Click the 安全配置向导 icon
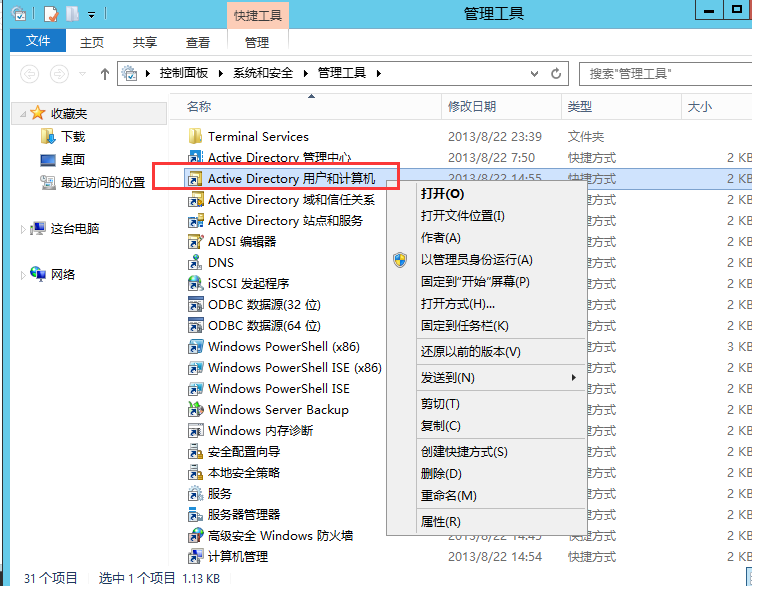Viewport: 763px width, 597px height. (195, 452)
